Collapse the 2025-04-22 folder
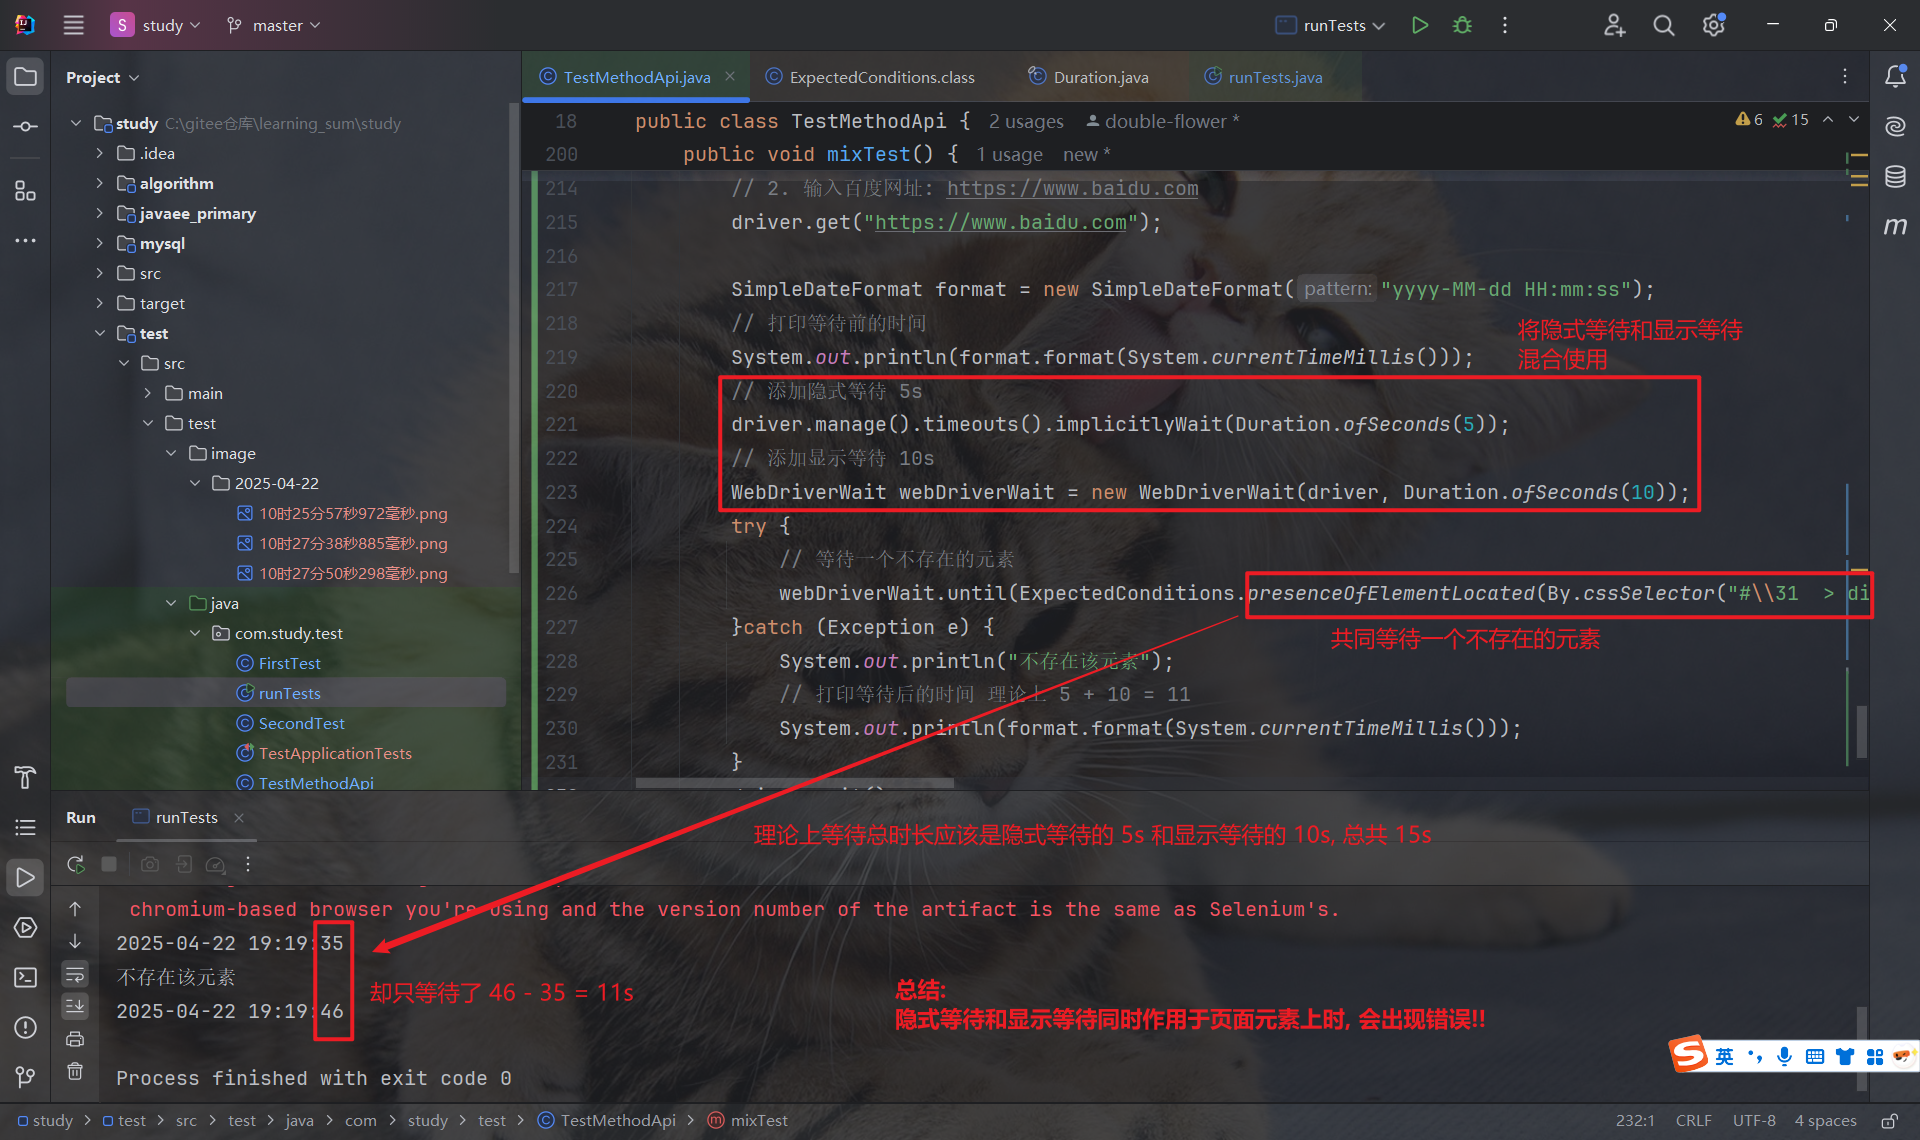This screenshot has height=1140, width=1920. coord(195,483)
